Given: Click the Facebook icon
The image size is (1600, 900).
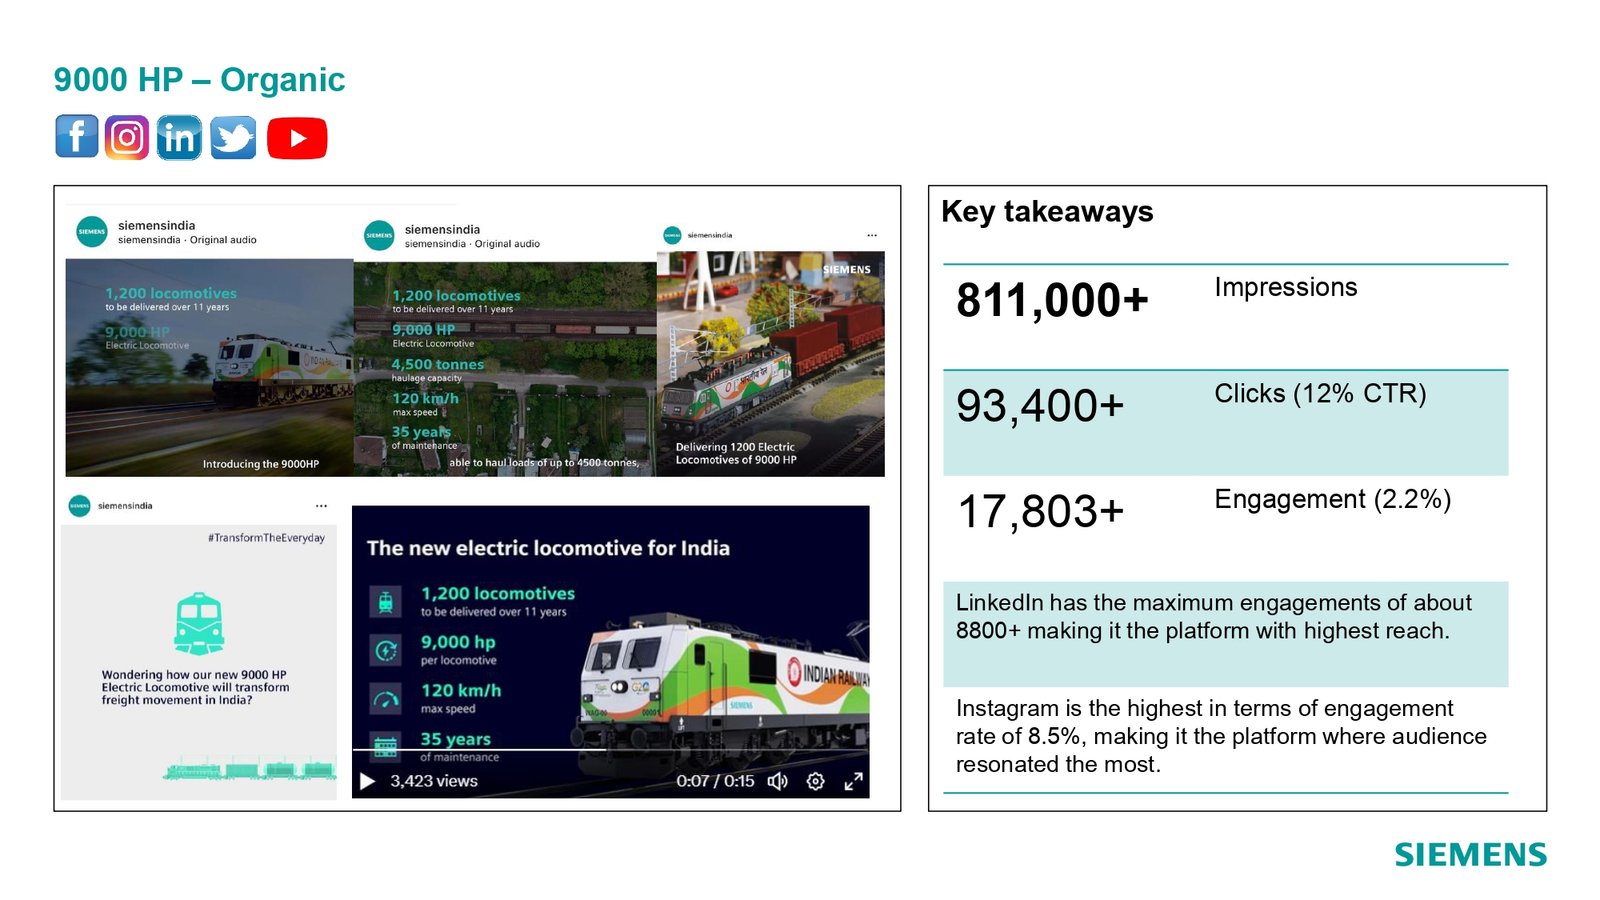Looking at the screenshot, I should click(77, 137).
